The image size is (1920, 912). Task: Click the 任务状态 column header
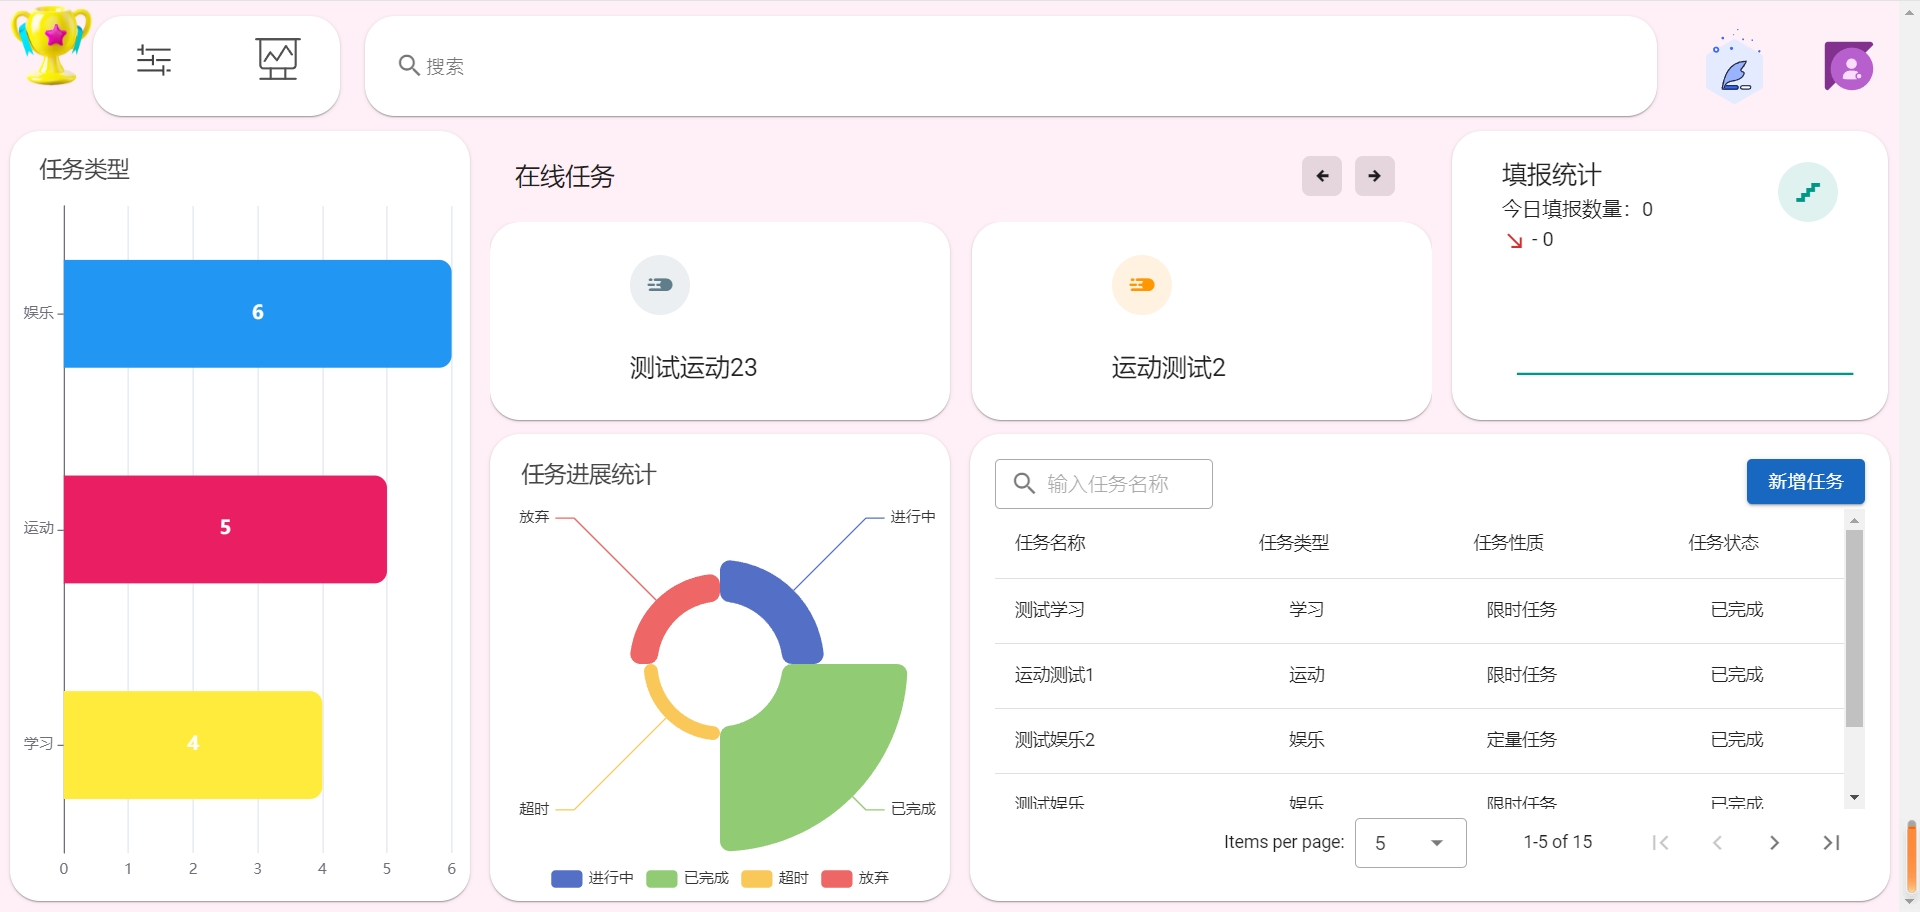click(1723, 543)
